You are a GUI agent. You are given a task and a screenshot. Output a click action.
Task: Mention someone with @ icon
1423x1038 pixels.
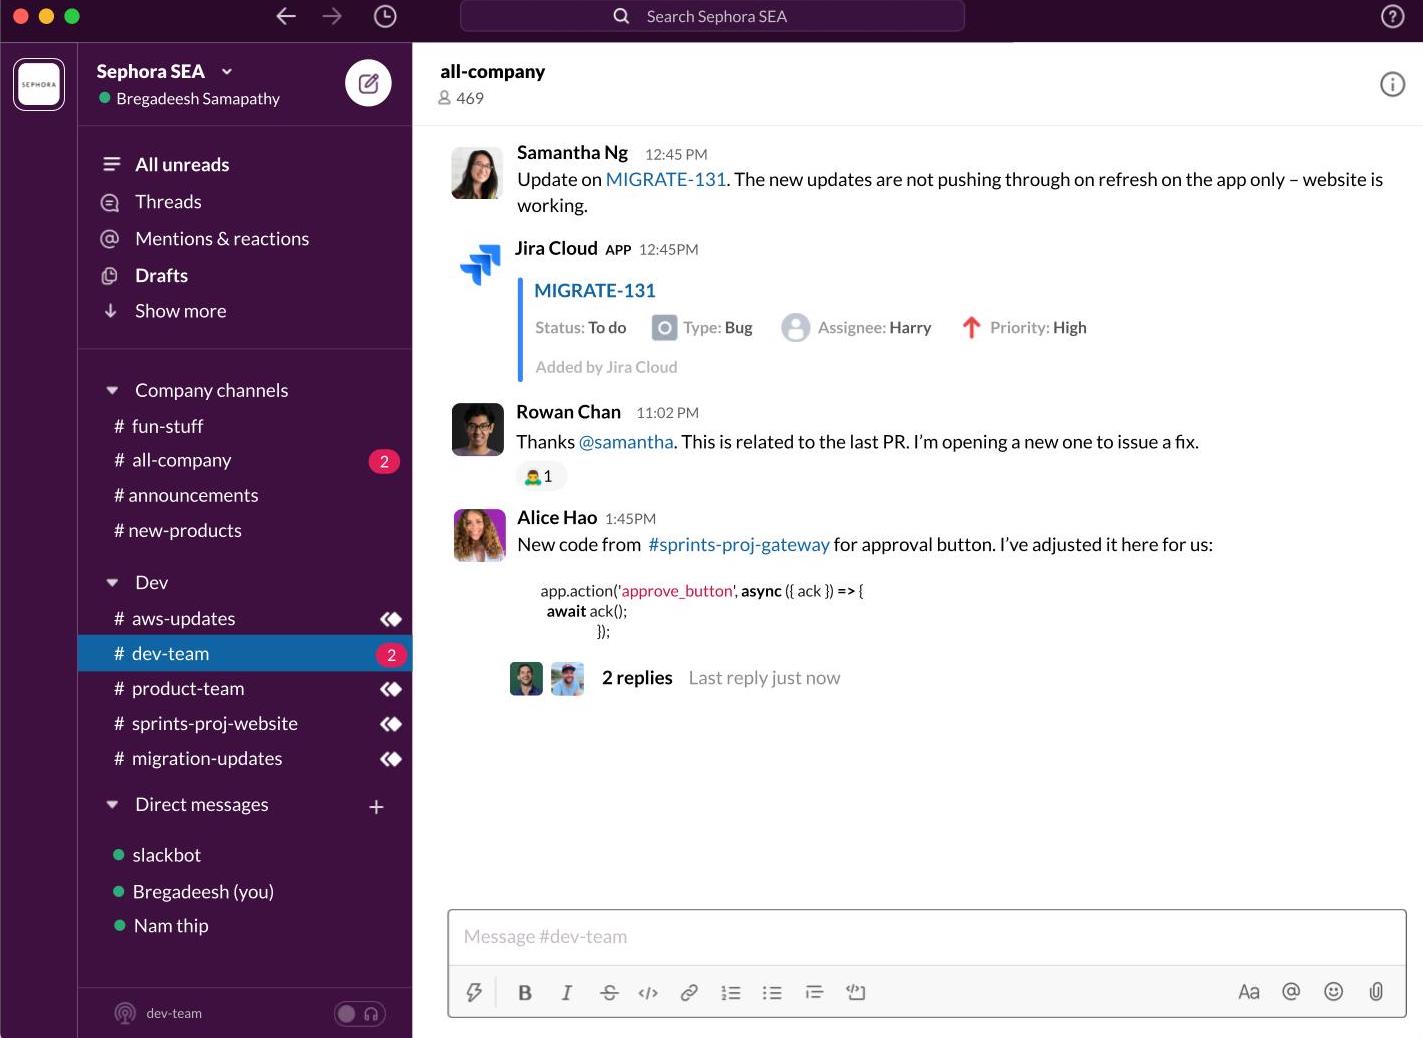(1291, 991)
